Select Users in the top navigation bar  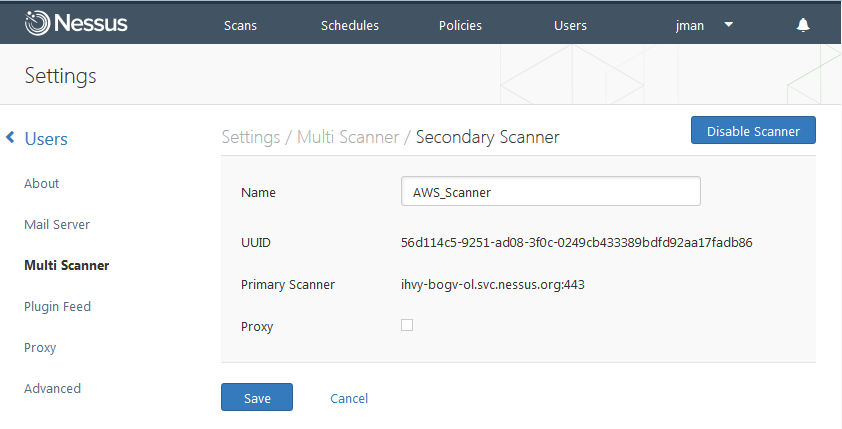(570, 25)
